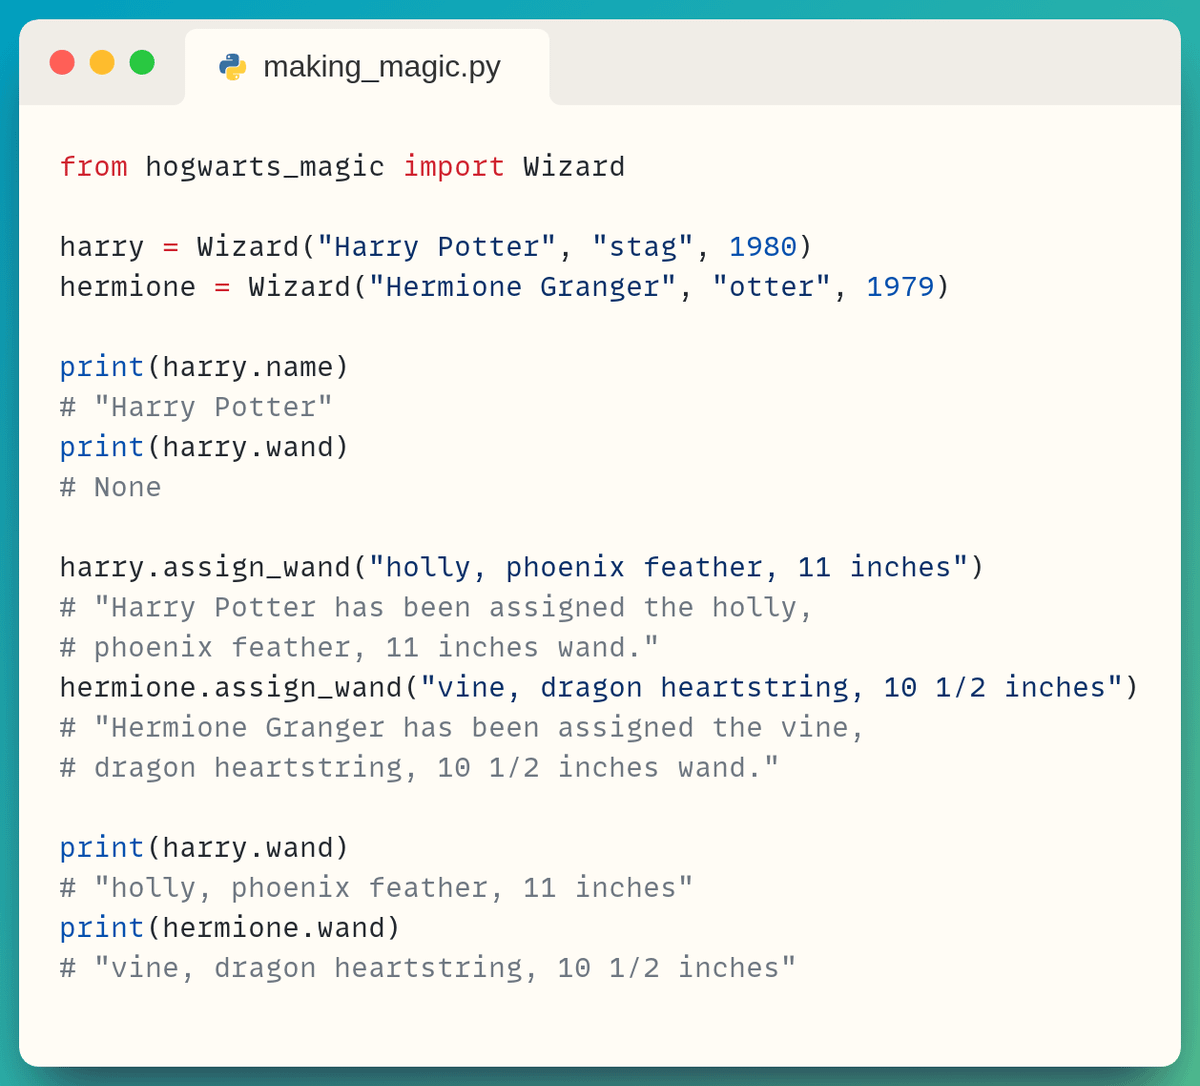Click the '# None' comment line

tap(110, 487)
